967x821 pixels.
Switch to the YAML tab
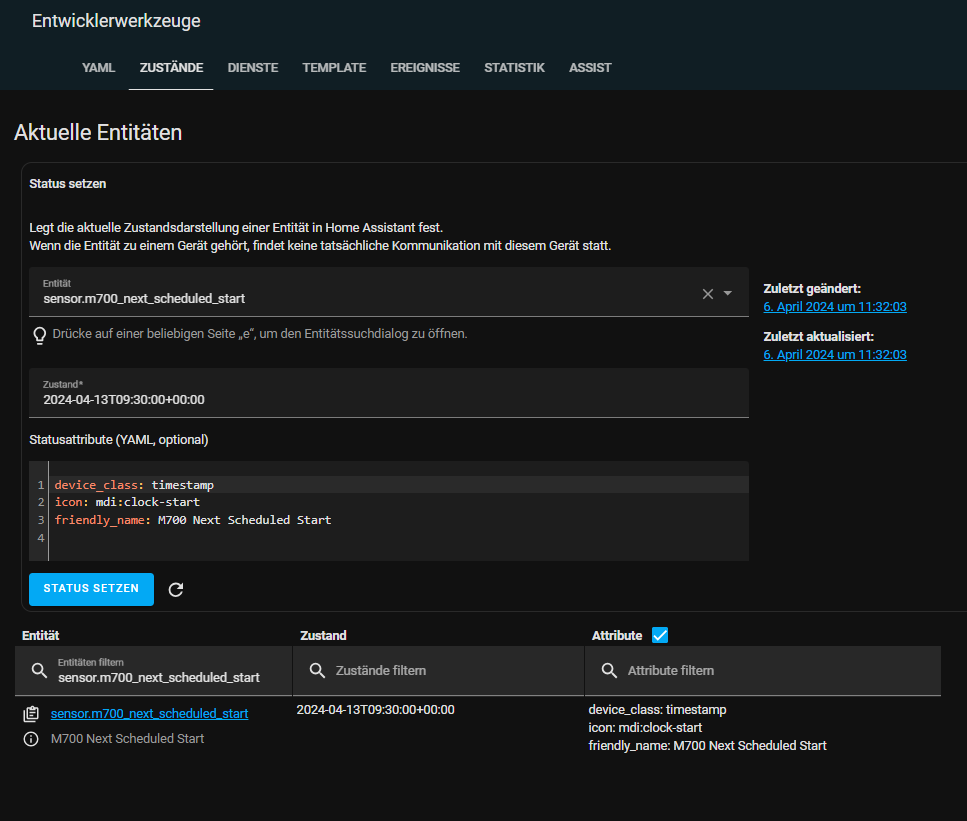point(98,67)
